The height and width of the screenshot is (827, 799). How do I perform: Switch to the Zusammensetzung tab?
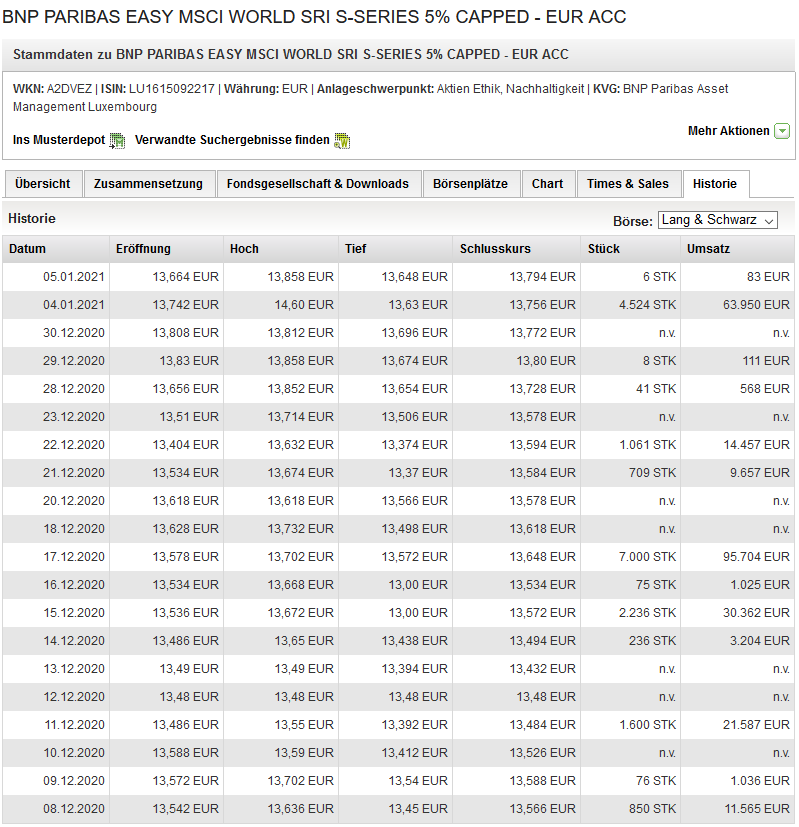click(x=149, y=184)
